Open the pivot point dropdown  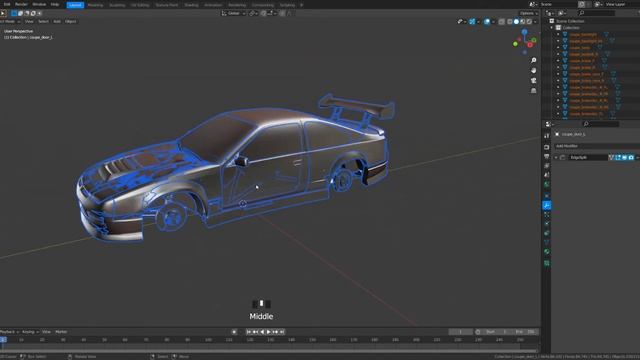pyautogui.click(x=253, y=13)
